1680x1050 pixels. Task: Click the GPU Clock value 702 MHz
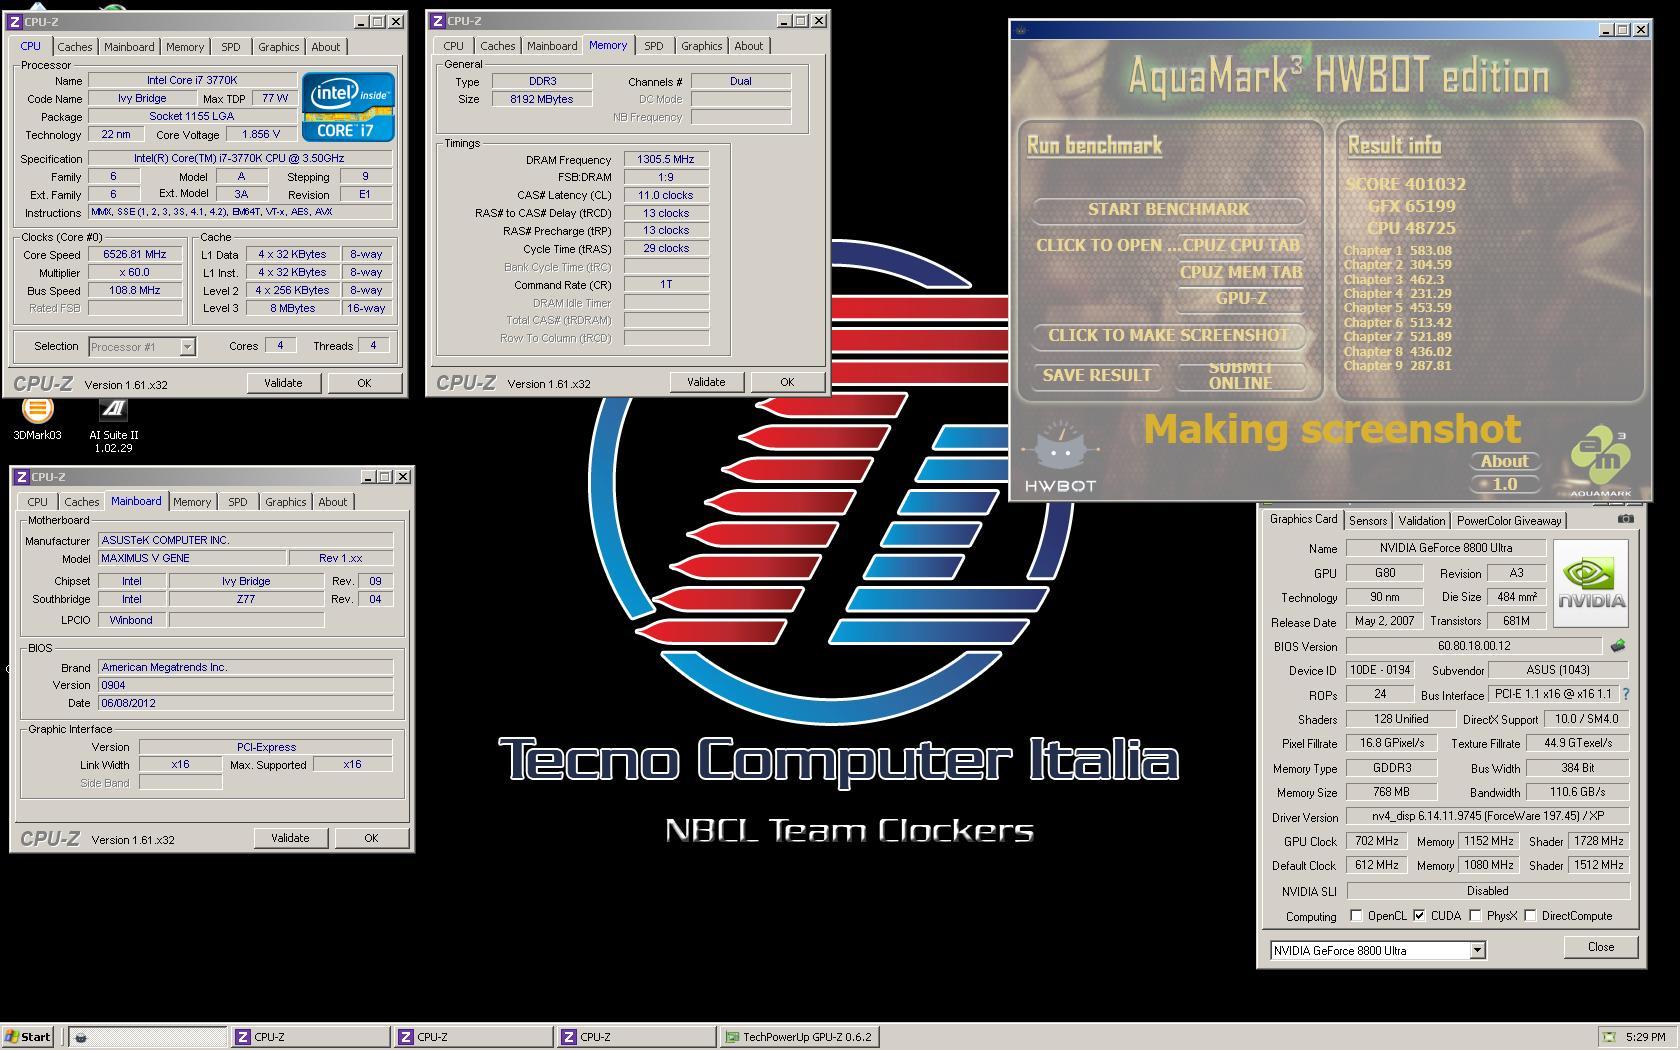point(1377,841)
